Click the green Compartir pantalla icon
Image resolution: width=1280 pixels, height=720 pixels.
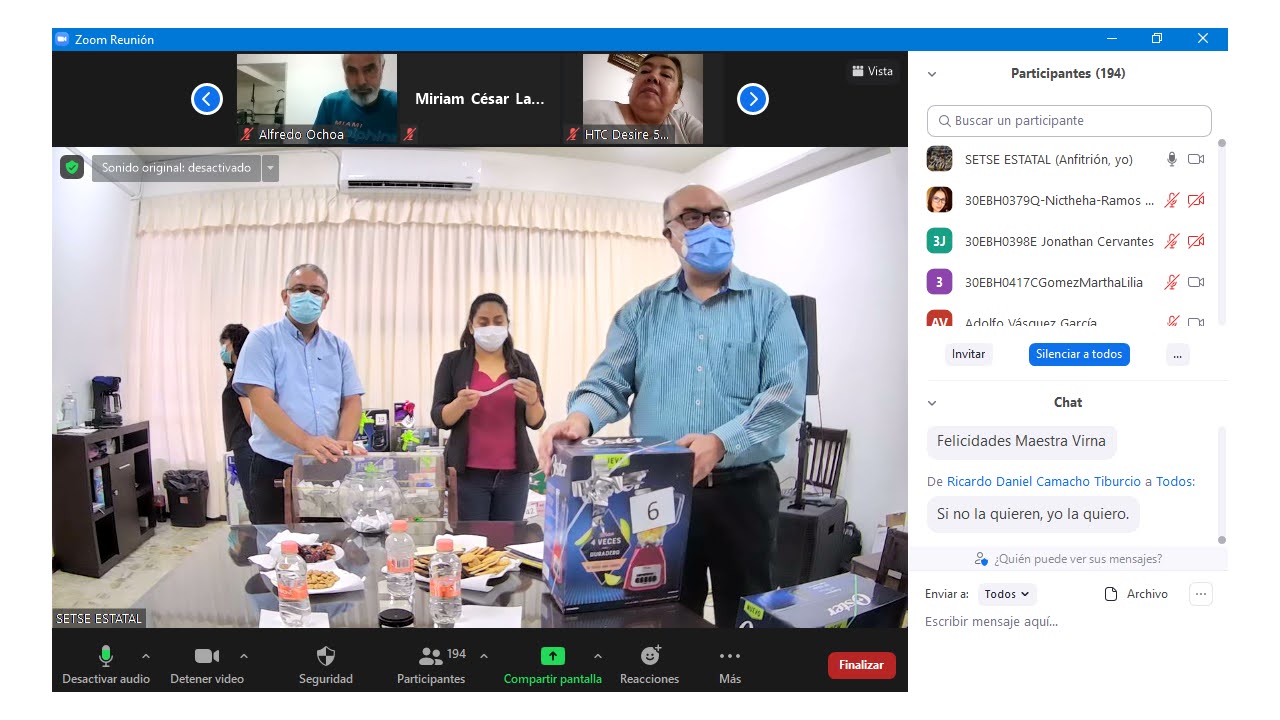click(553, 656)
